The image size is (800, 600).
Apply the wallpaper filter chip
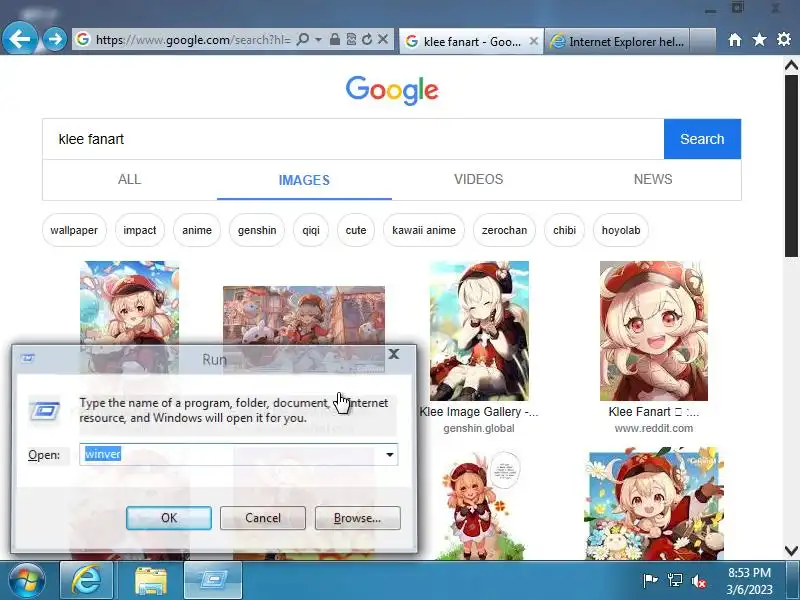(x=74, y=230)
